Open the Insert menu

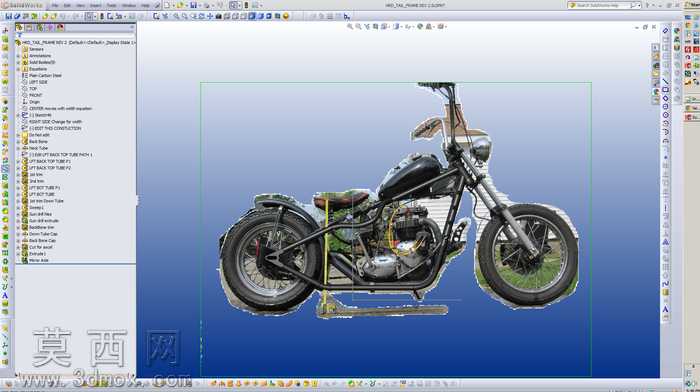[x=96, y=6]
